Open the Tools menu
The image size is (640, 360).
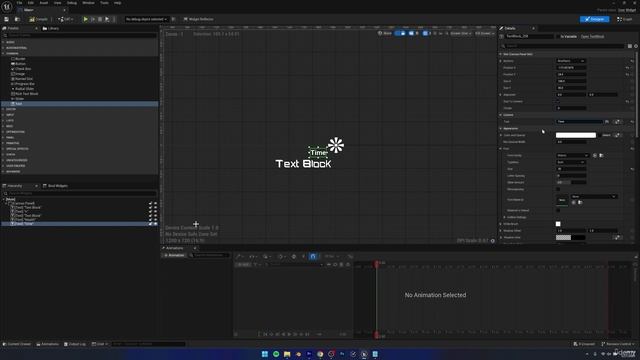click(x=104, y=3)
